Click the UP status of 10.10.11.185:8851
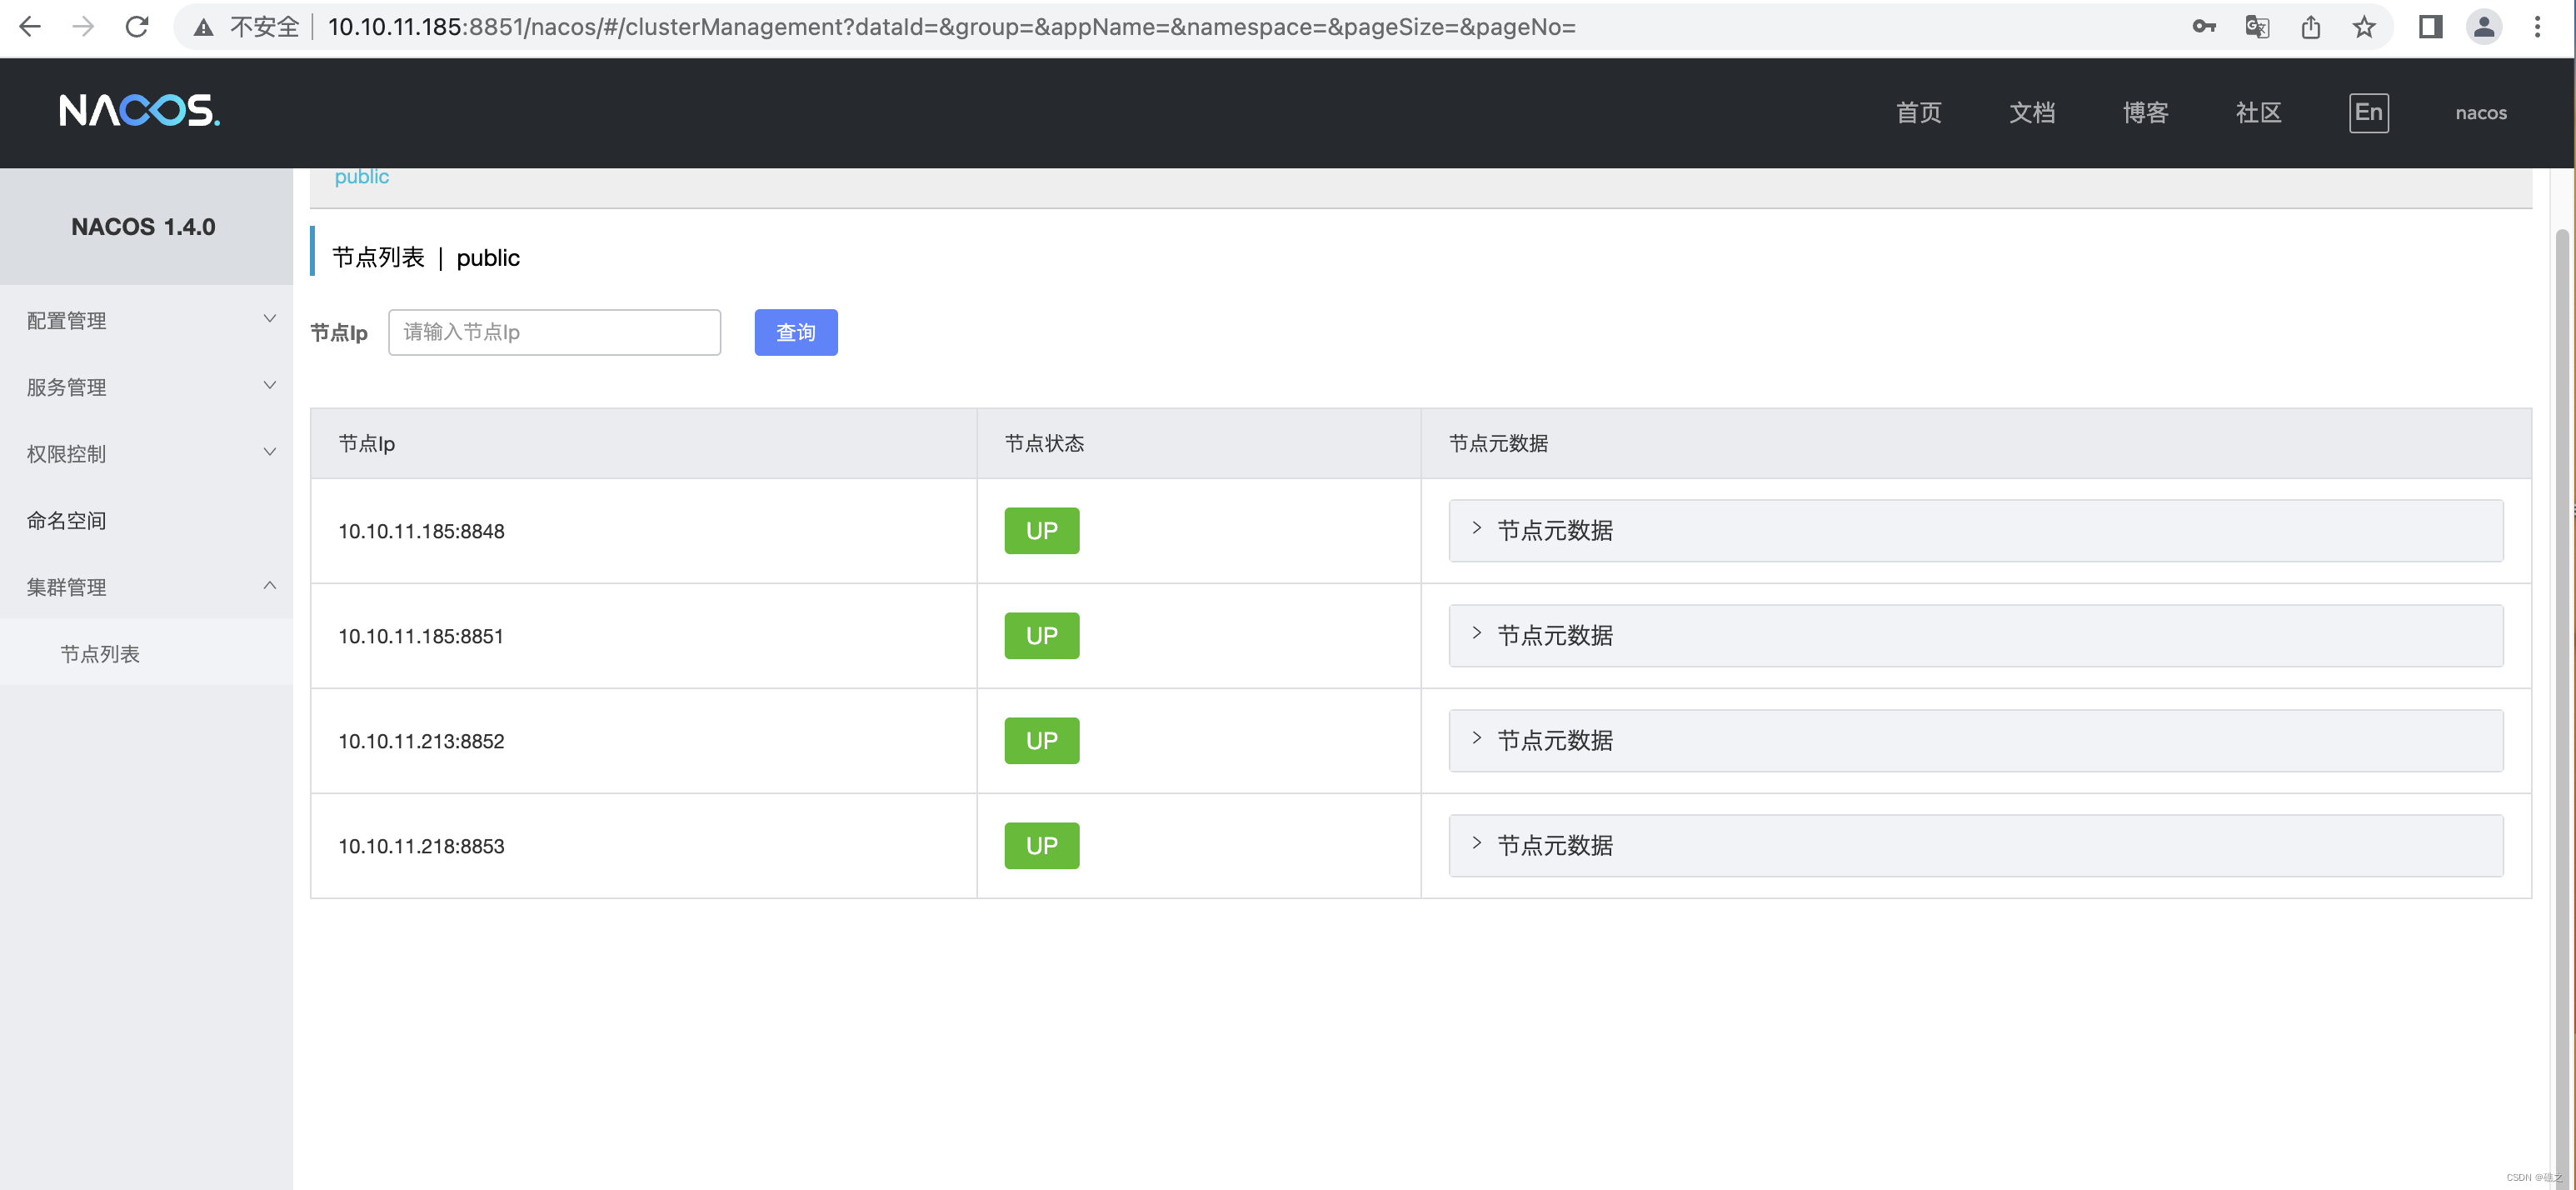2576x1190 pixels. click(1041, 636)
